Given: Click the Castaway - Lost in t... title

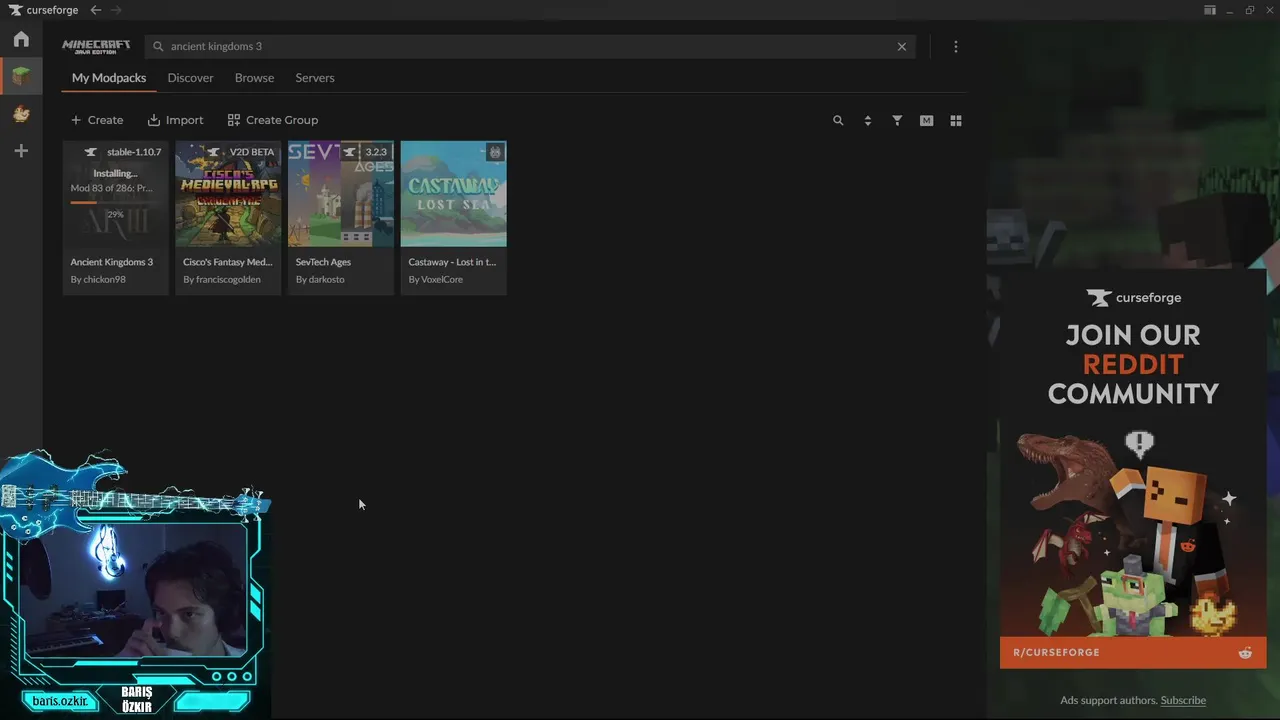Looking at the screenshot, I should coord(452,262).
